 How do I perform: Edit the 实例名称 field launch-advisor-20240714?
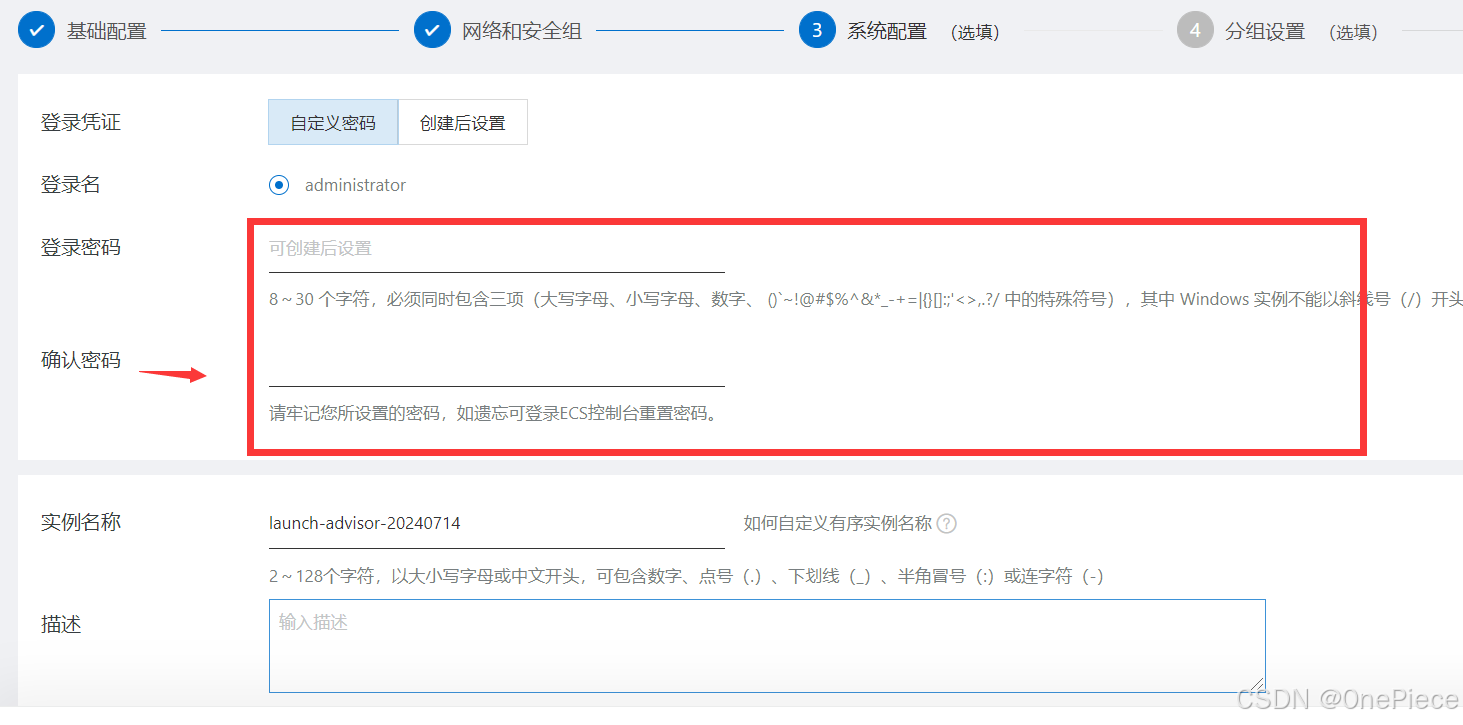pos(497,523)
